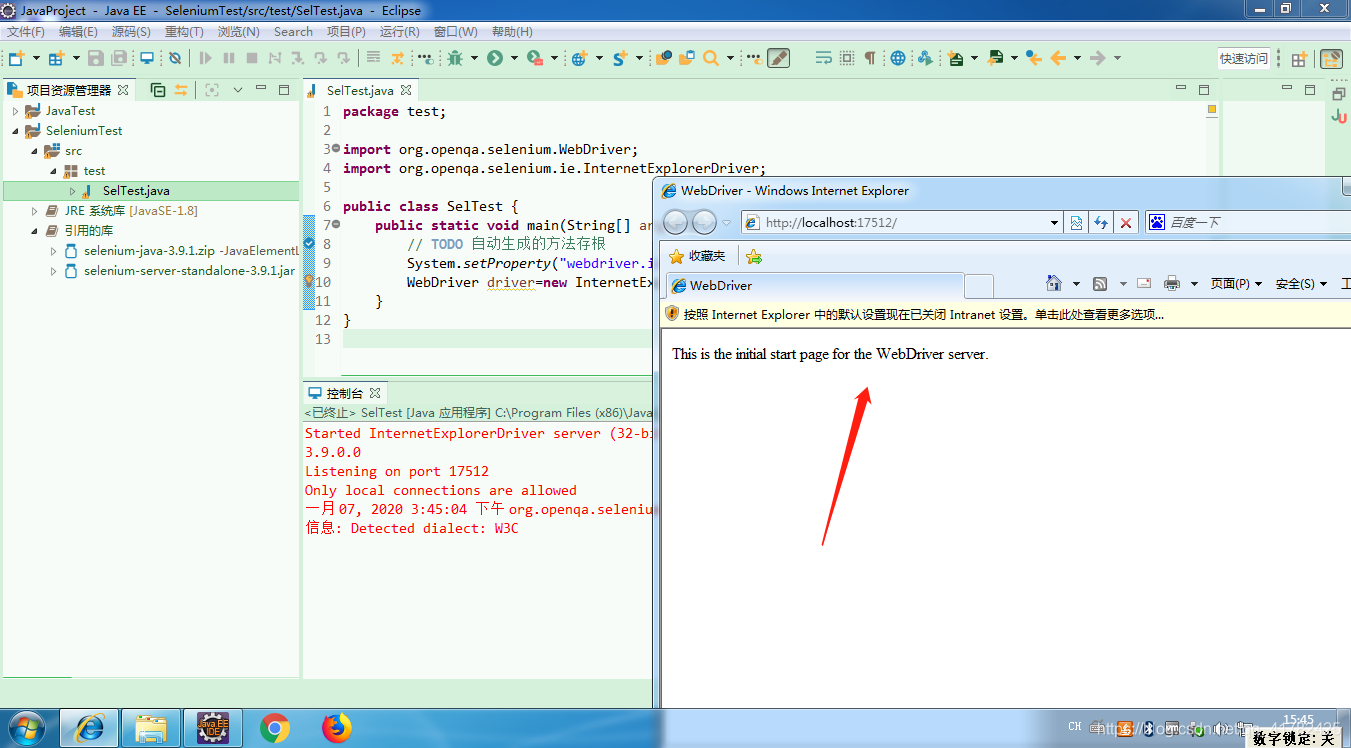Open the Back navigation history dropdown

(1077, 58)
